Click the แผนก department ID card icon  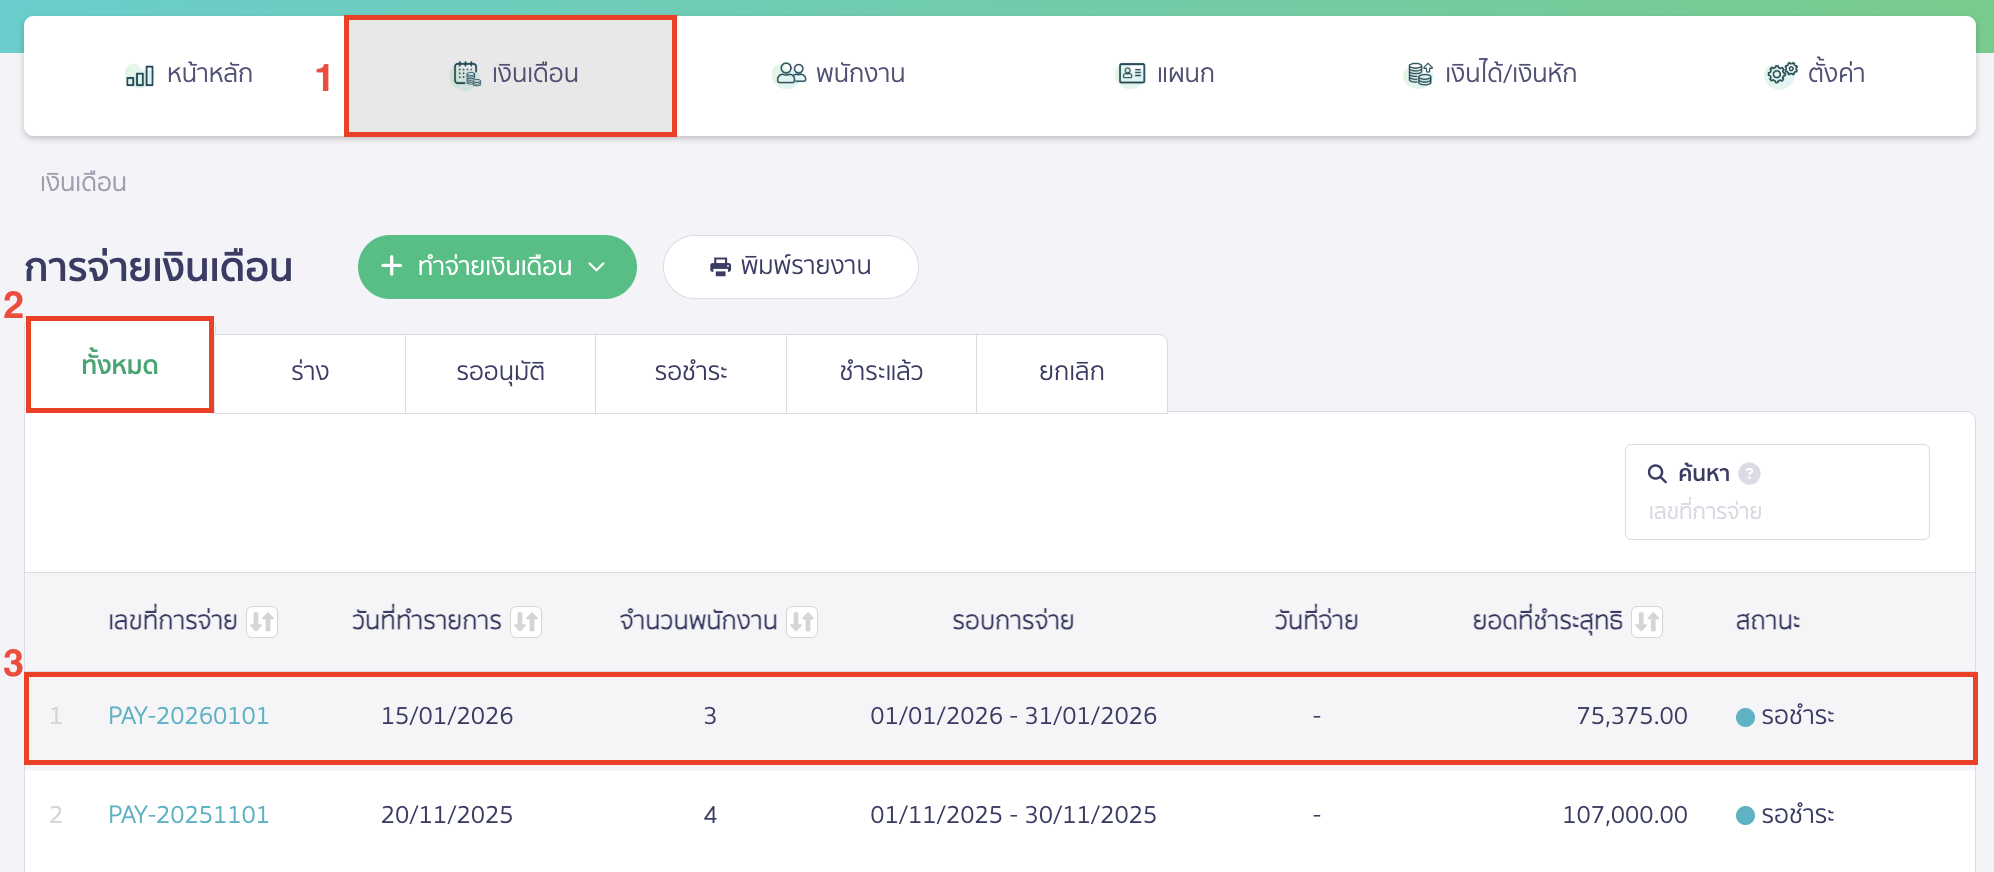tap(1131, 74)
